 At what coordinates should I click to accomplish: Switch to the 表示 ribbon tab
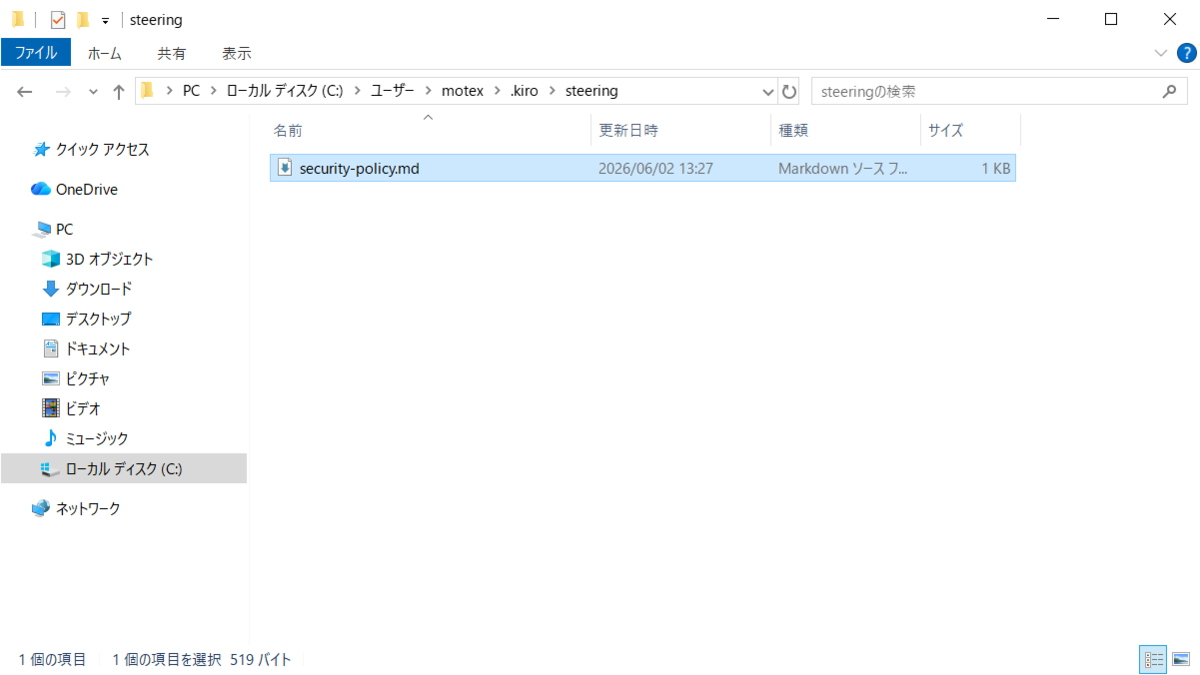pyautogui.click(x=237, y=53)
